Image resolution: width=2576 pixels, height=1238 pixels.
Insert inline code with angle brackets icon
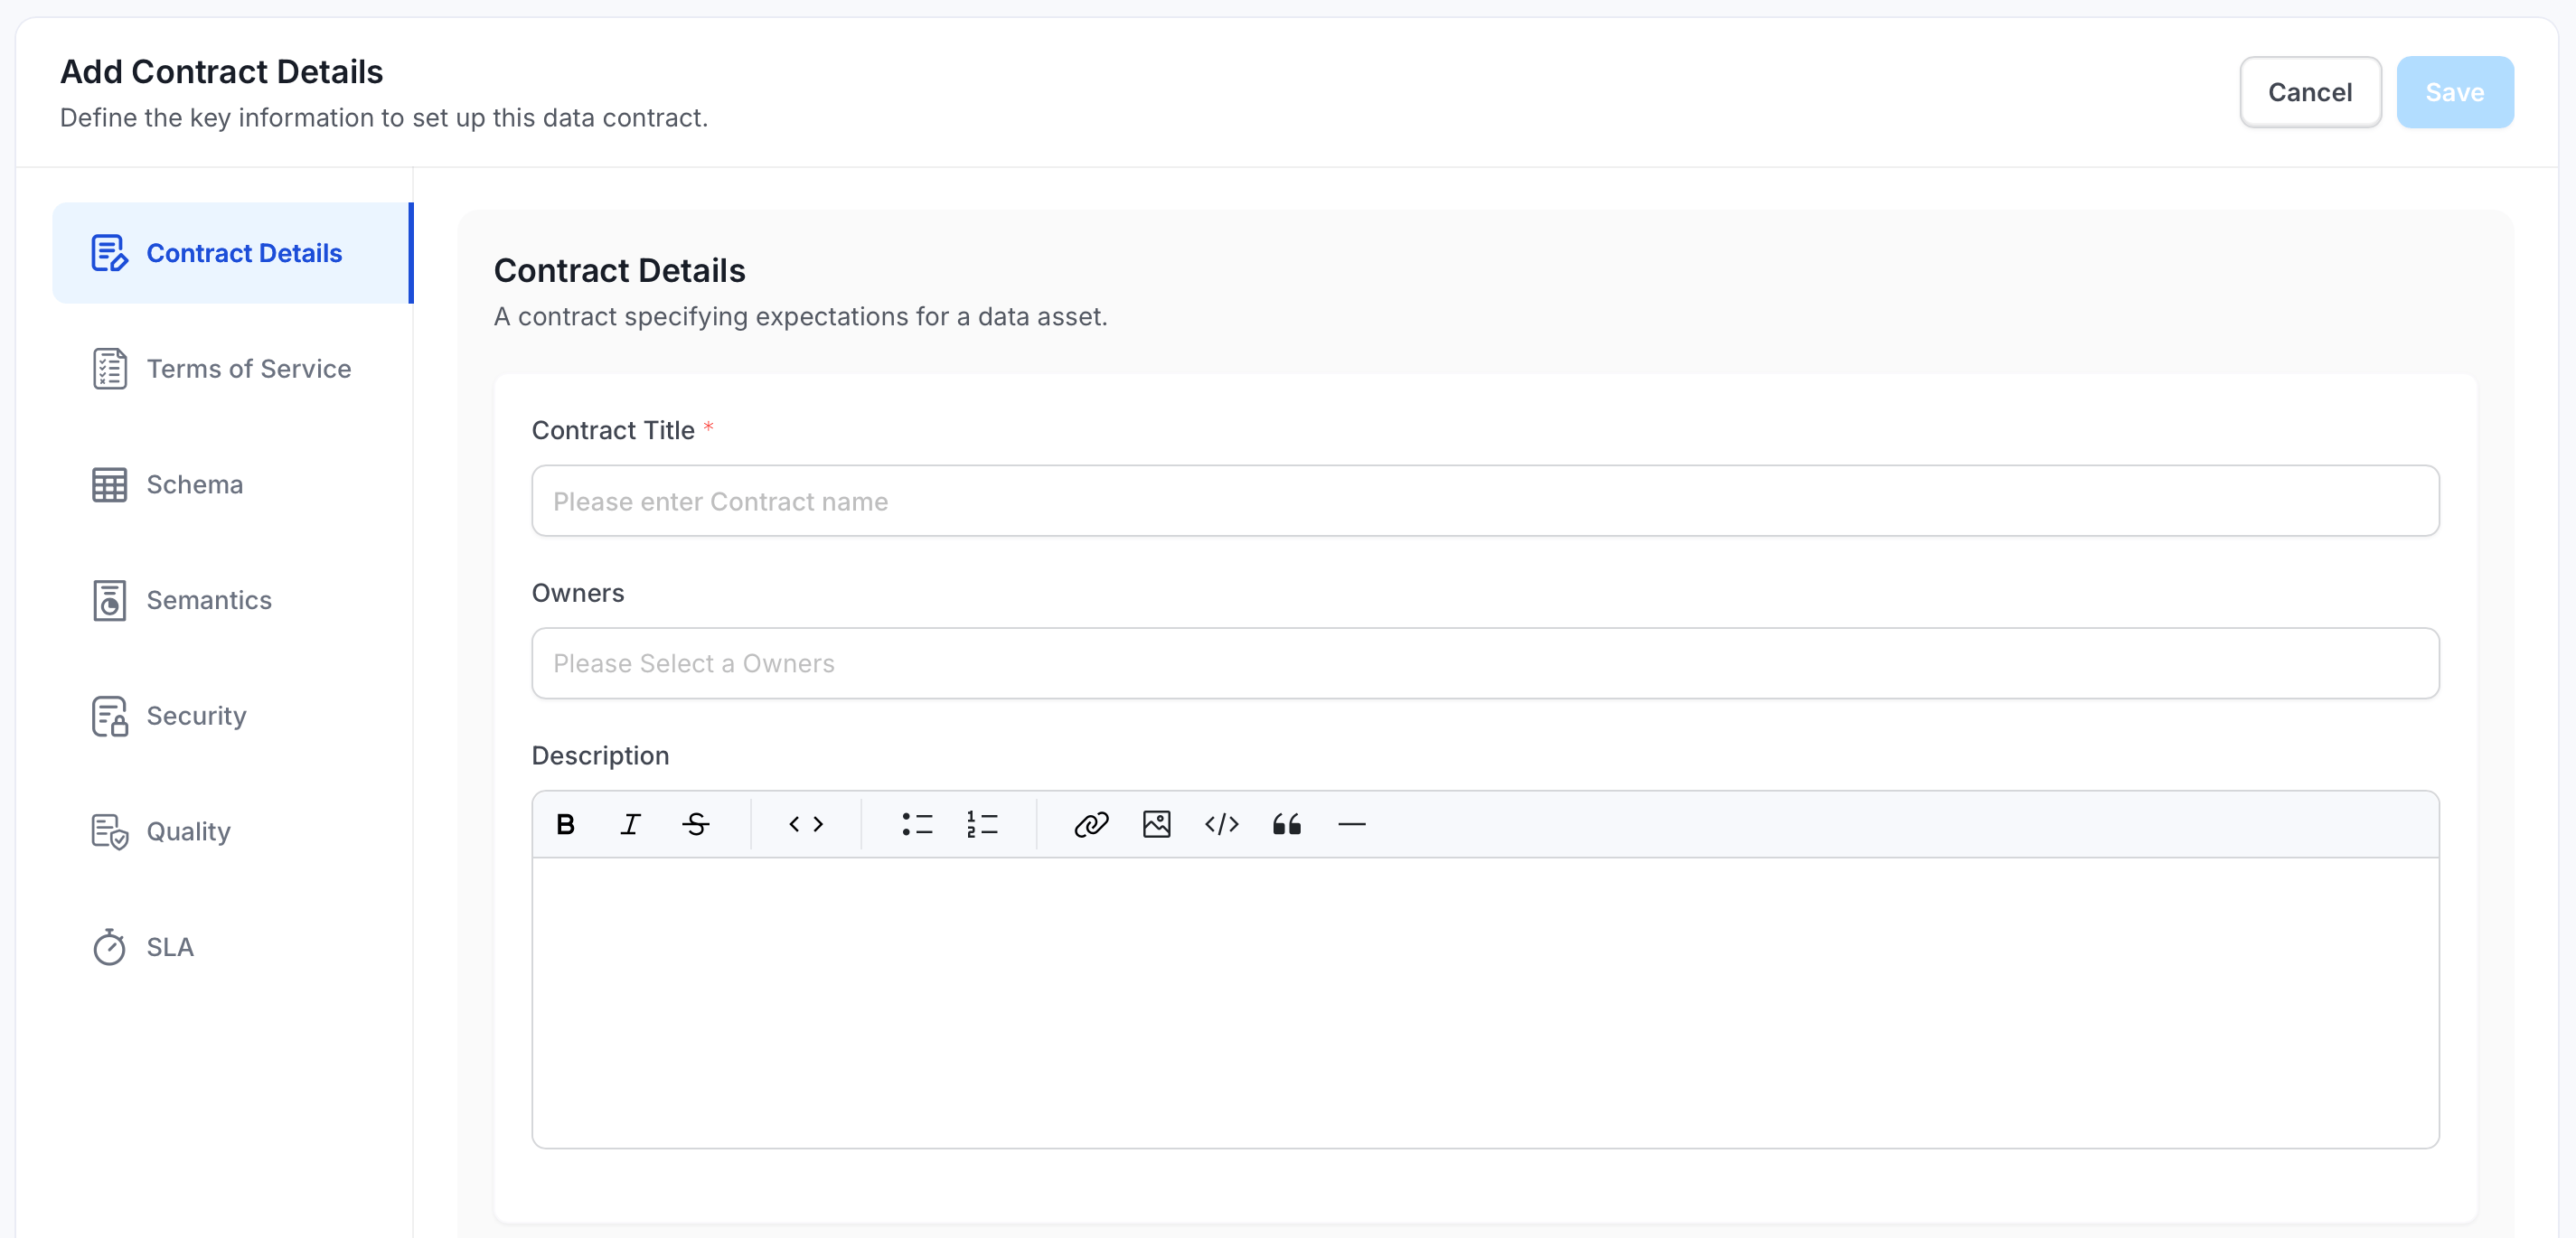tap(806, 824)
